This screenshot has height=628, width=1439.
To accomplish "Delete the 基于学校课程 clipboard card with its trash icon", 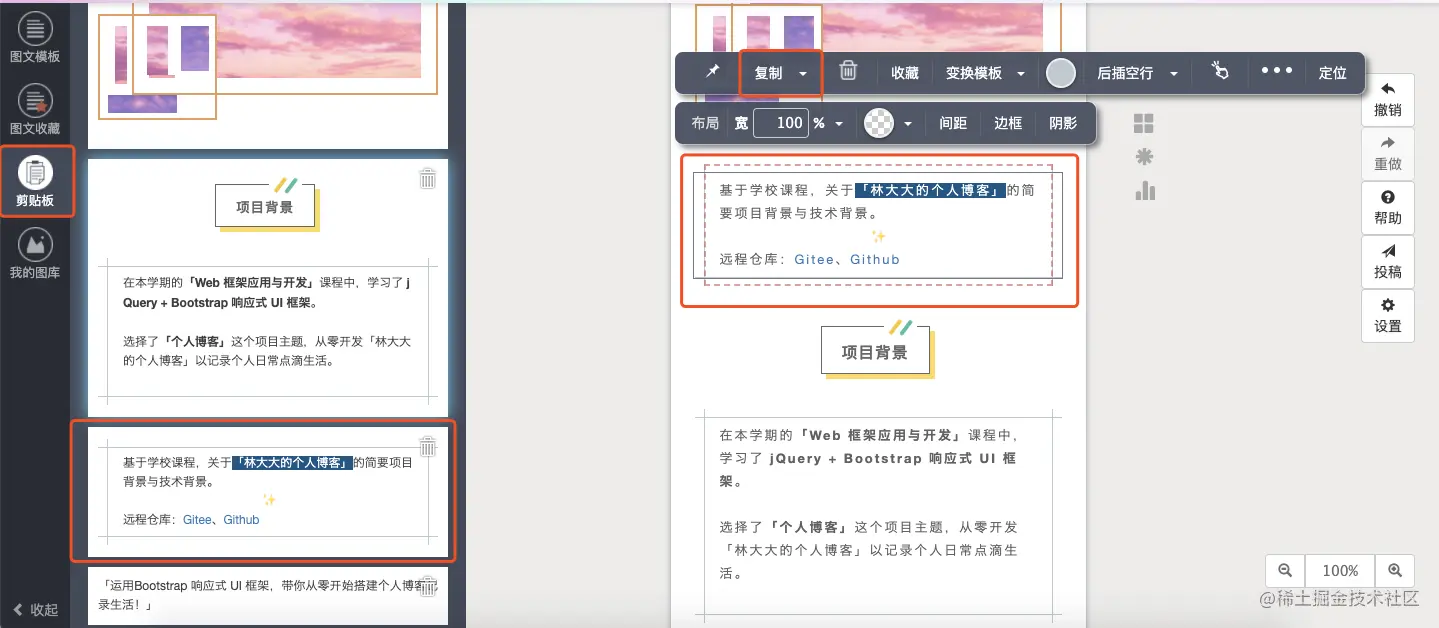I will coord(427,446).
